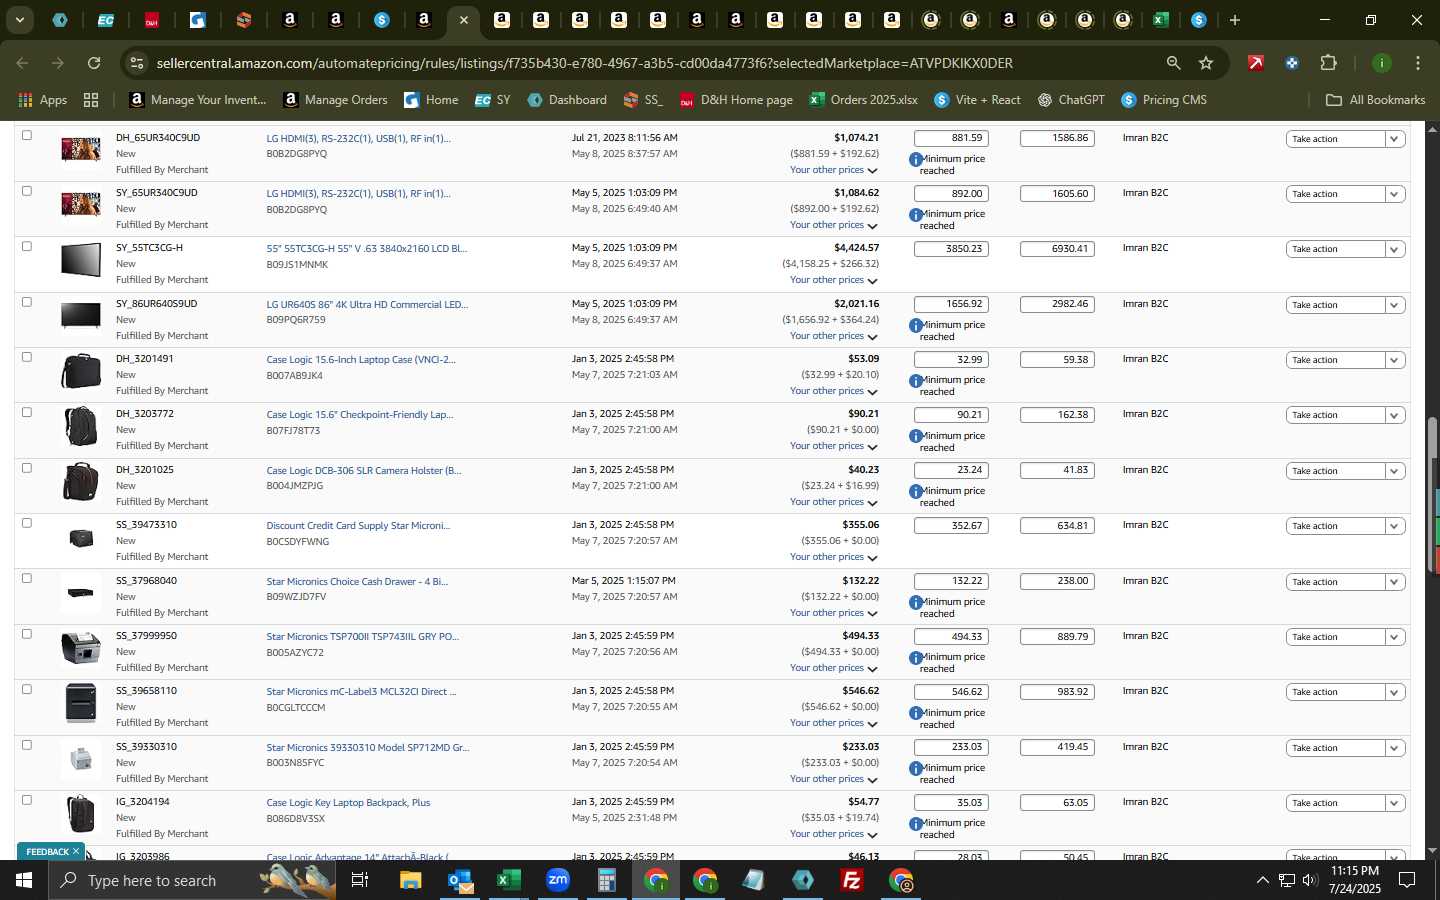Expand Your other prices for SY_86UR640S9UD
The image size is (1440, 900).
point(834,336)
